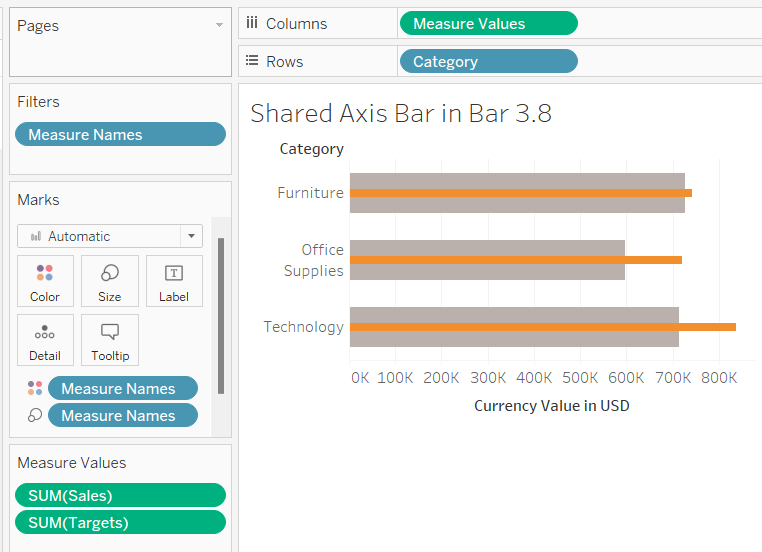Select Measure Names pill in Filters
Viewport: 762px width, 552px height.
click(x=121, y=134)
